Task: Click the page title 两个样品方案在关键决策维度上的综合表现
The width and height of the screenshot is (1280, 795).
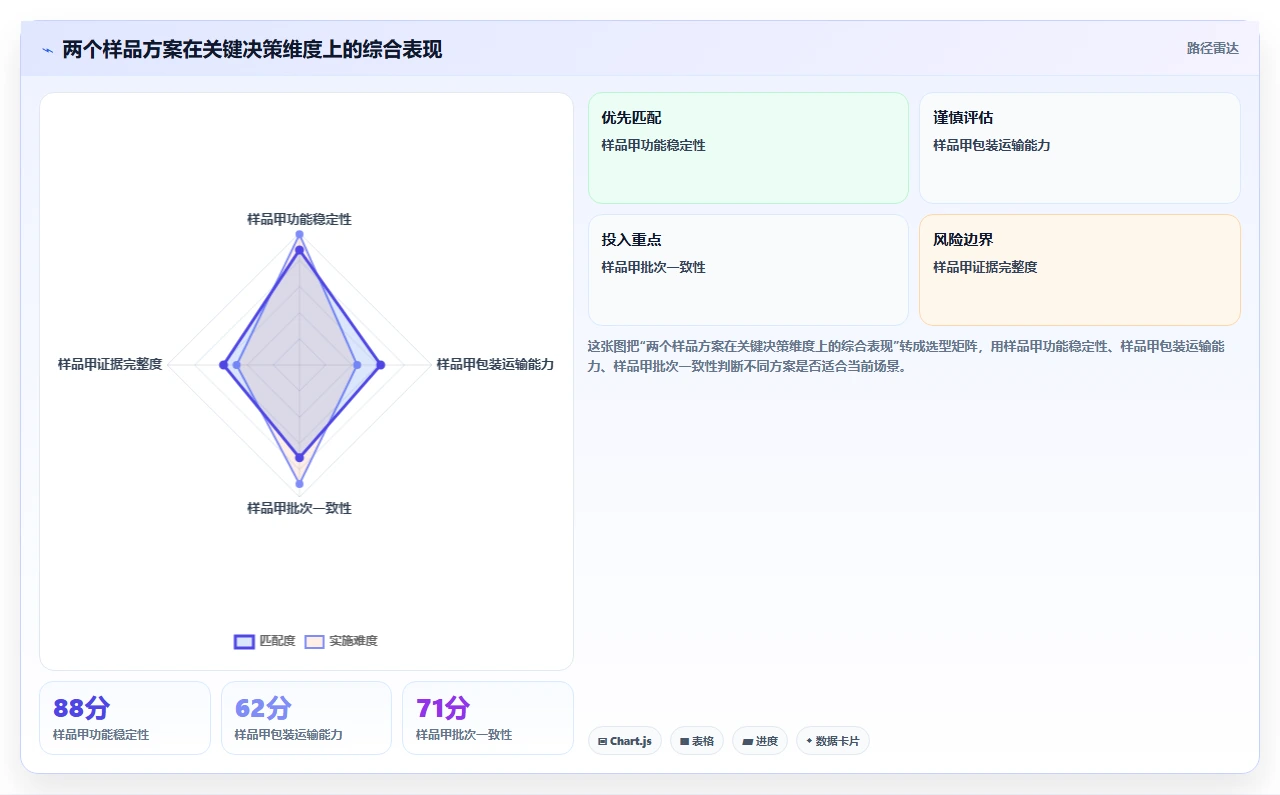Action: tap(252, 49)
